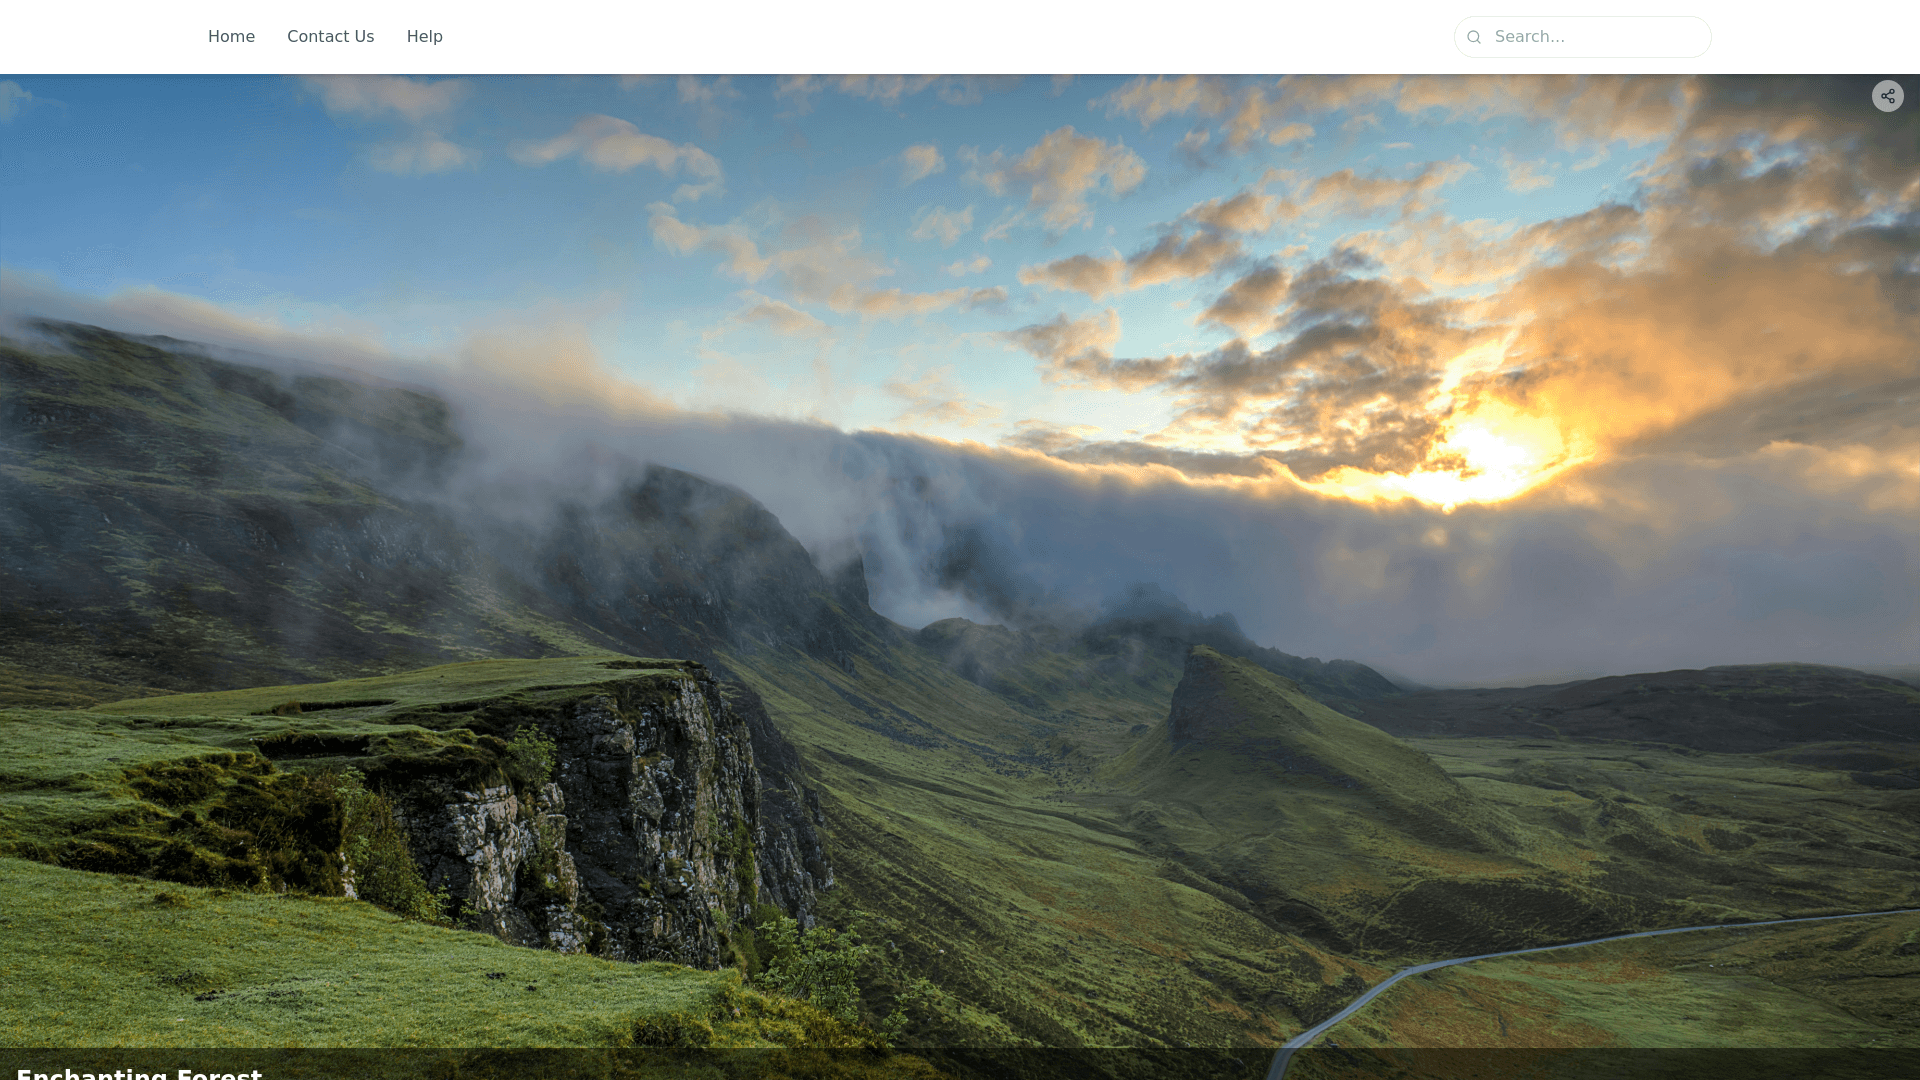Select Contact Us in the header

tap(330, 37)
